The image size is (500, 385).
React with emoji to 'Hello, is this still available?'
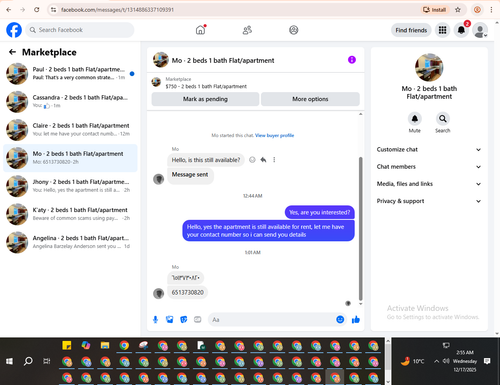click(x=252, y=160)
